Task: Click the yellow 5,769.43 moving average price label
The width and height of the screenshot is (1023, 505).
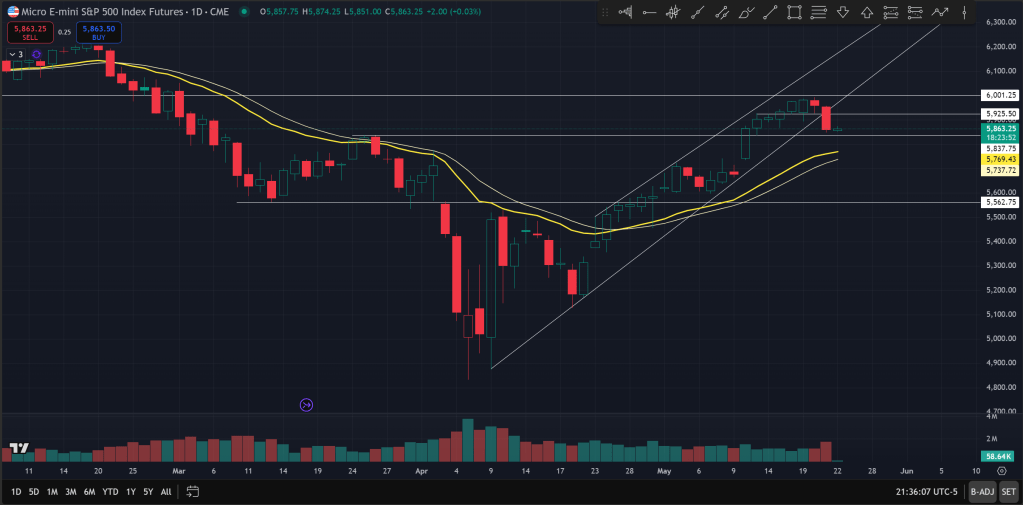Action: (x=999, y=159)
